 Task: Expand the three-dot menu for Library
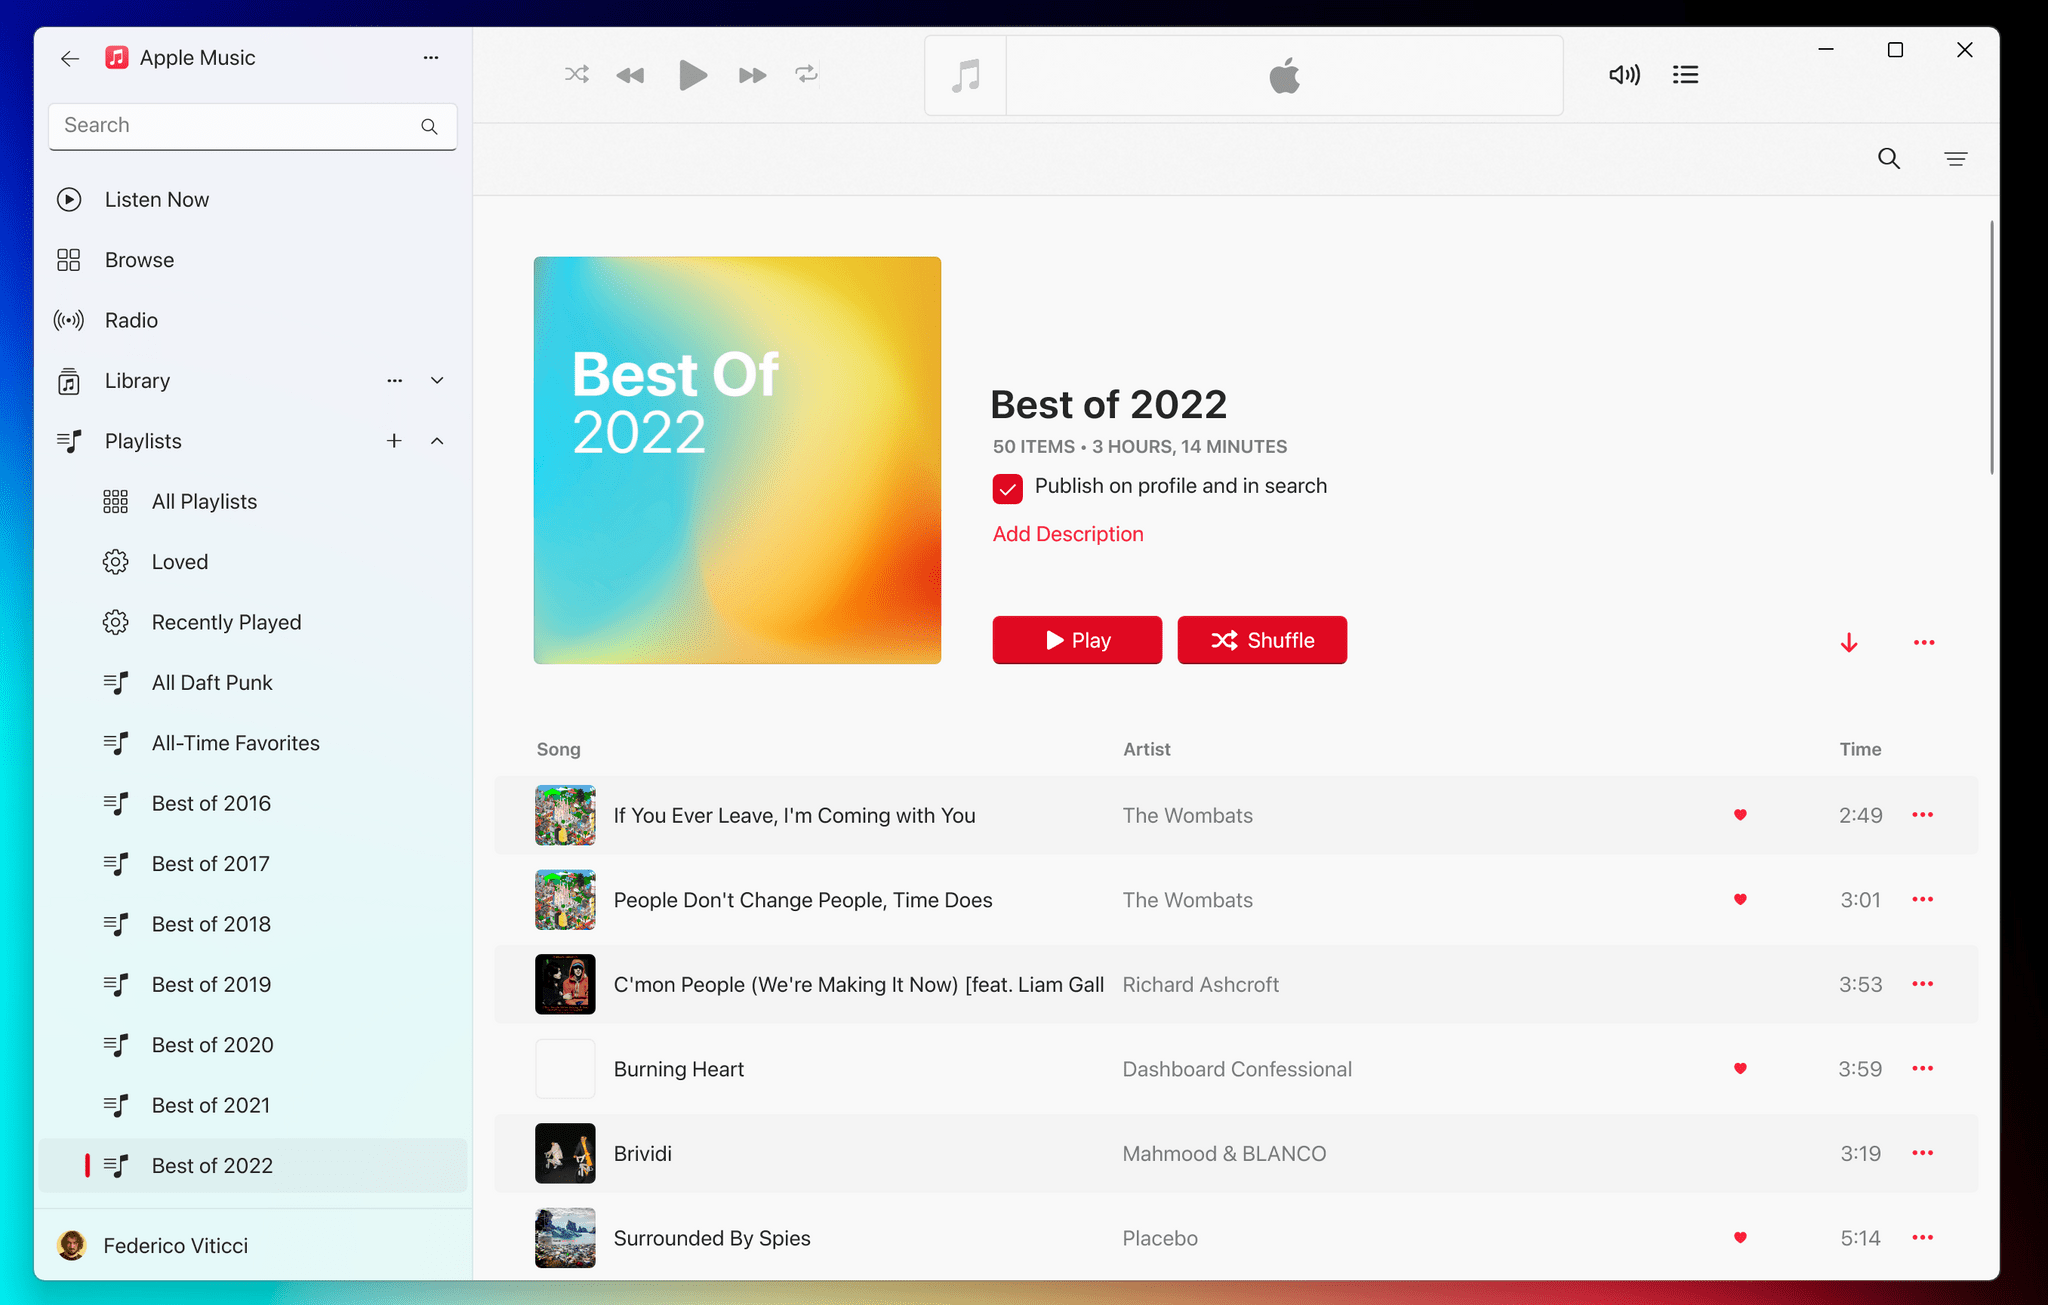394,379
